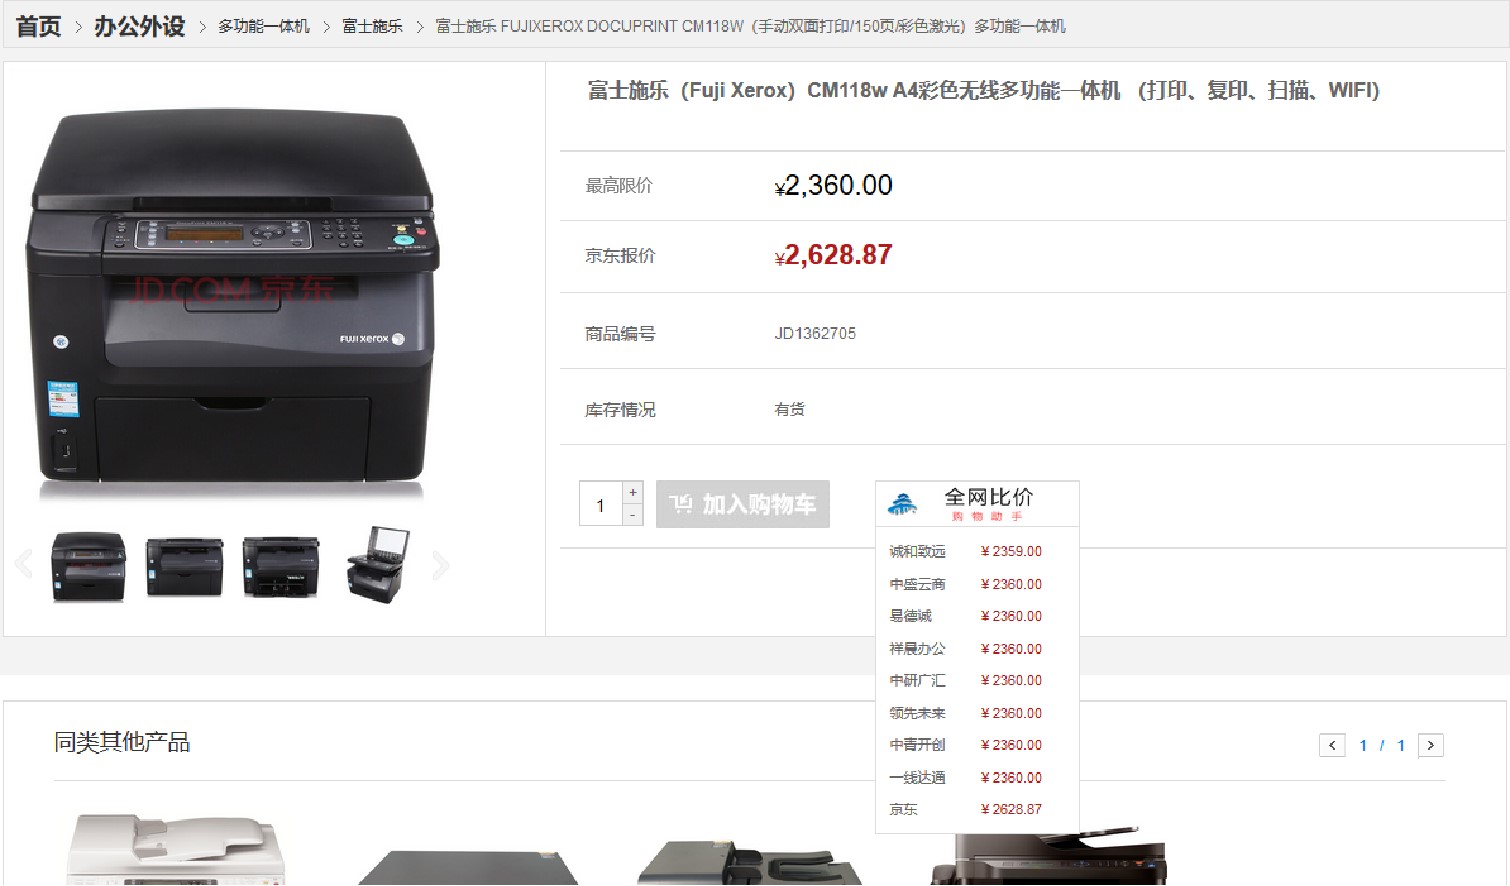Click the product title heading
Image resolution: width=1510 pixels, height=886 pixels.
tap(983, 90)
